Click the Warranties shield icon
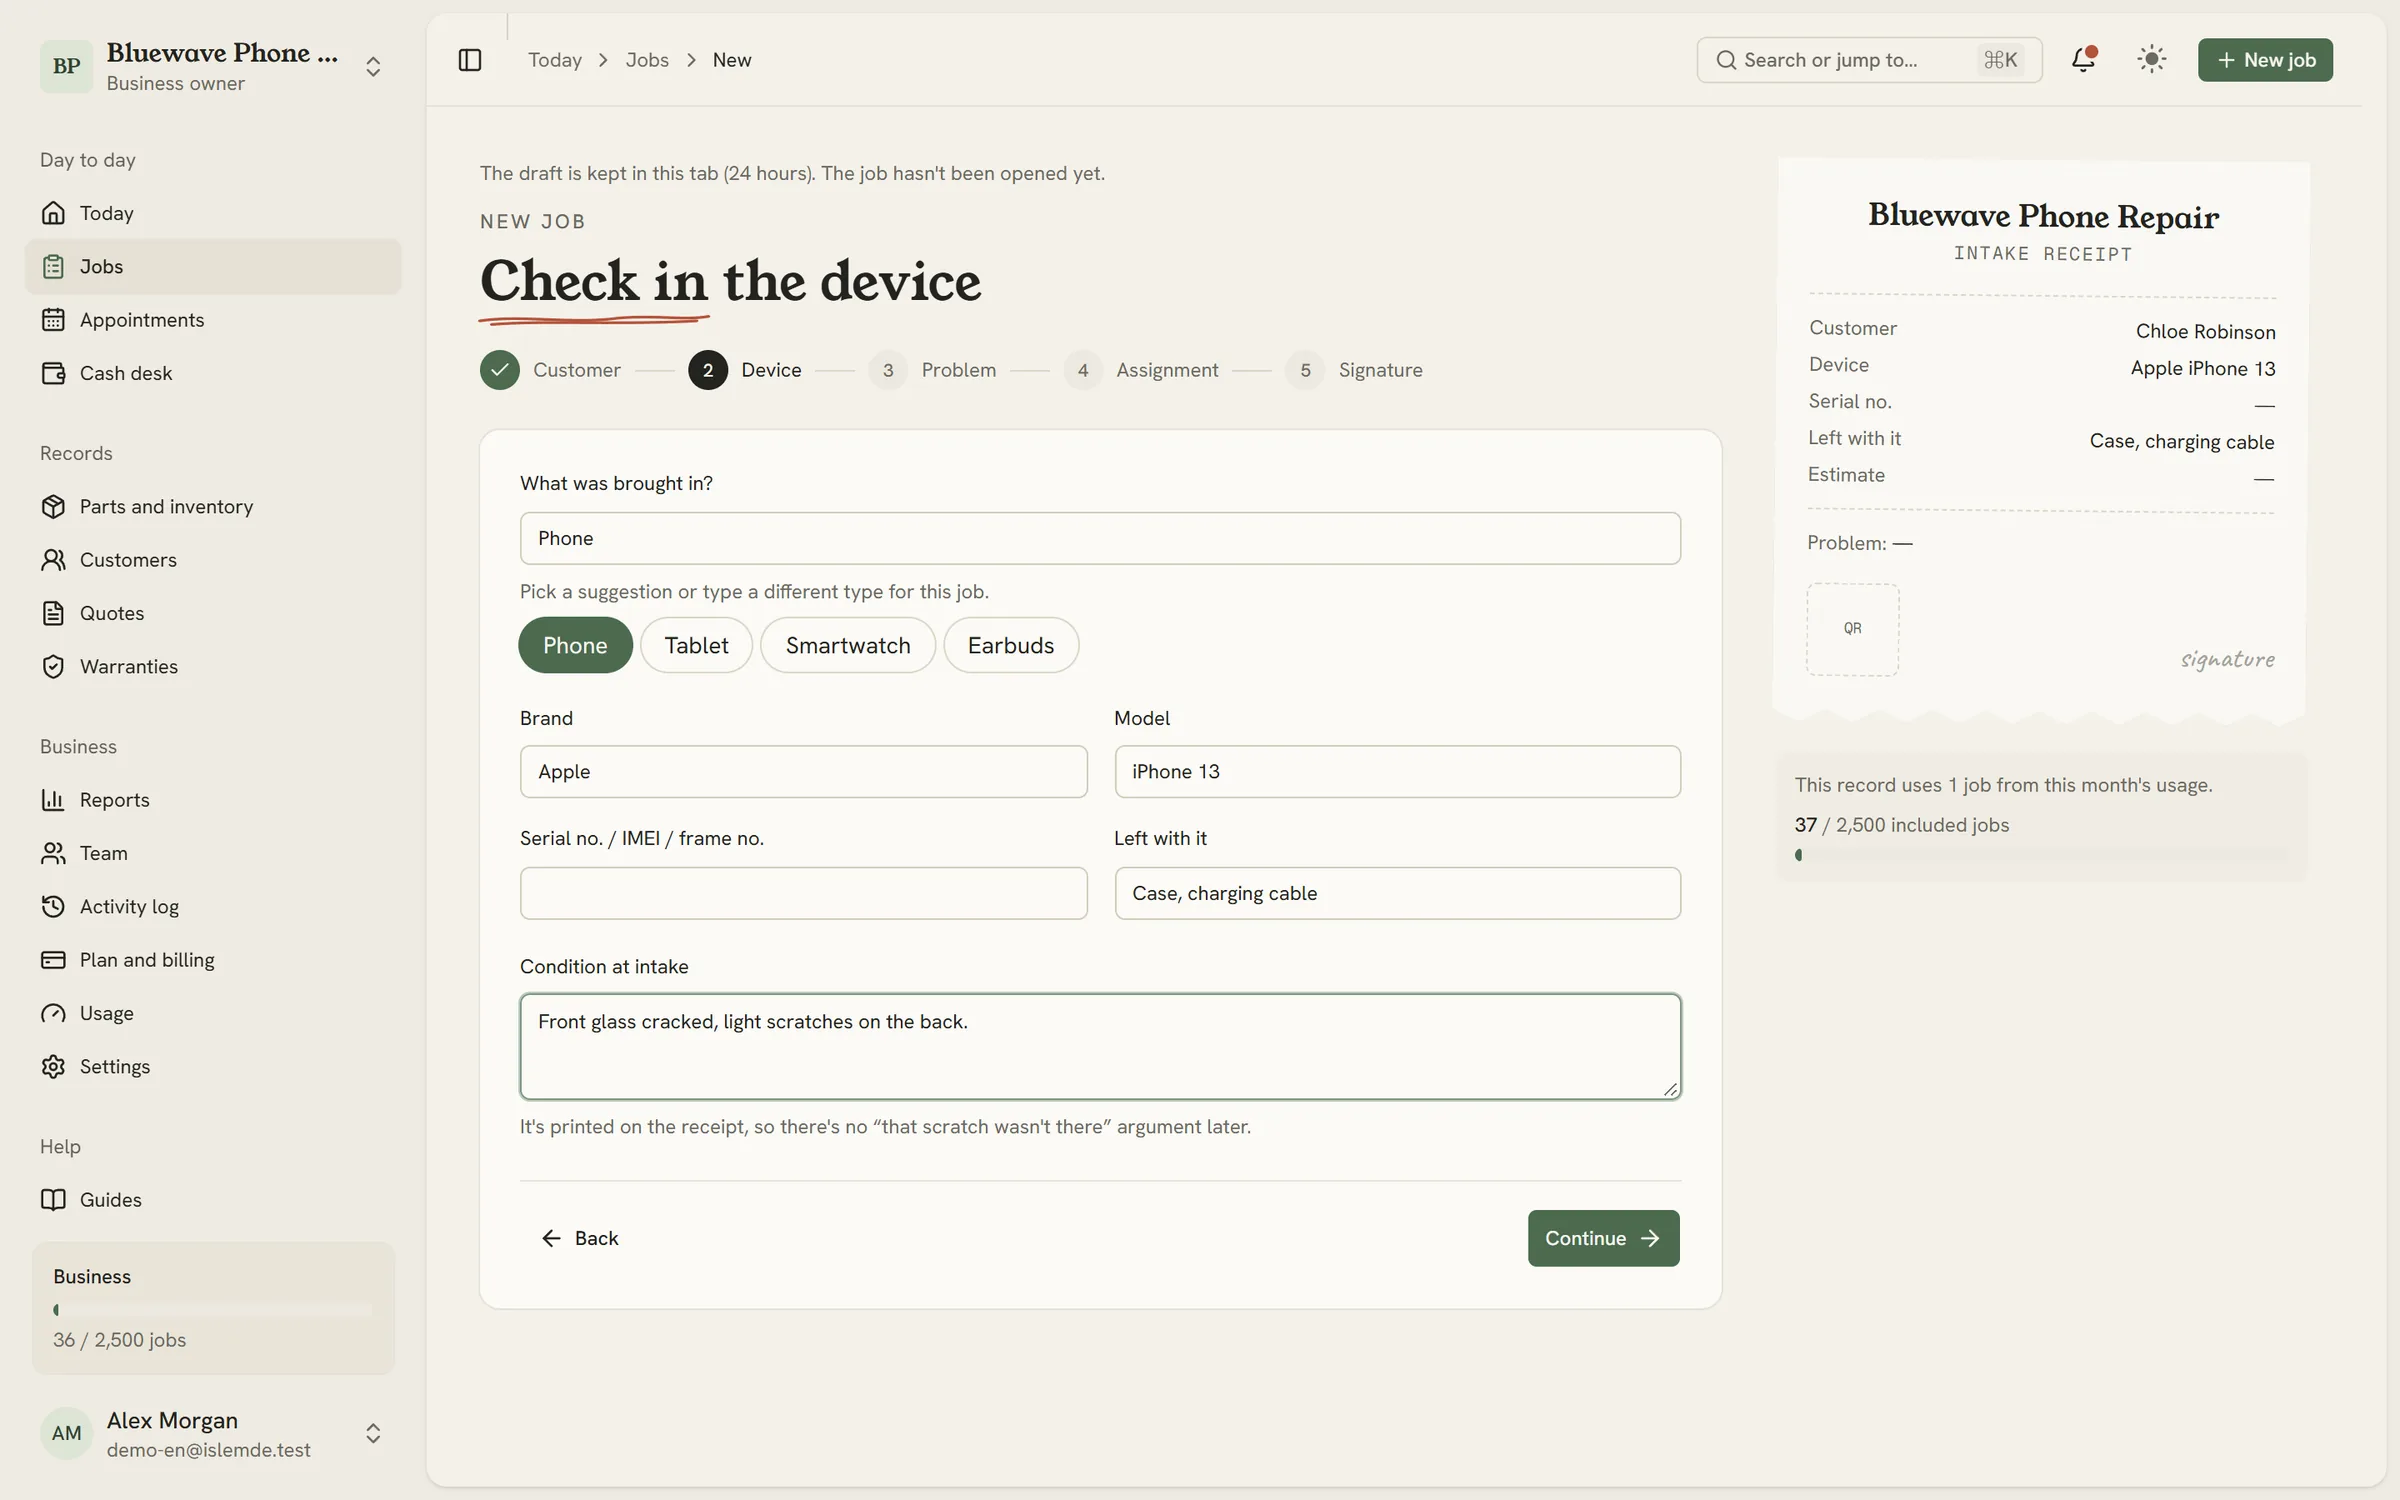 (x=53, y=666)
